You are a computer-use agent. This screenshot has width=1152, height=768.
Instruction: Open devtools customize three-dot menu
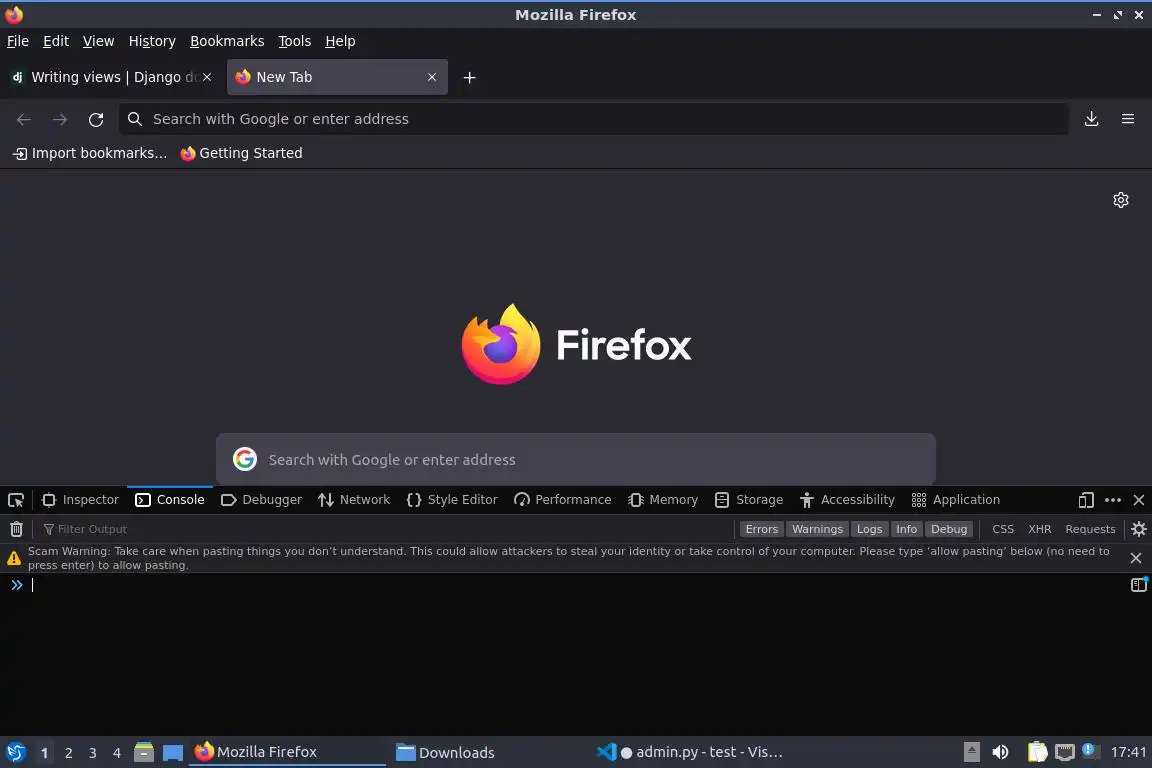coord(1113,500)
